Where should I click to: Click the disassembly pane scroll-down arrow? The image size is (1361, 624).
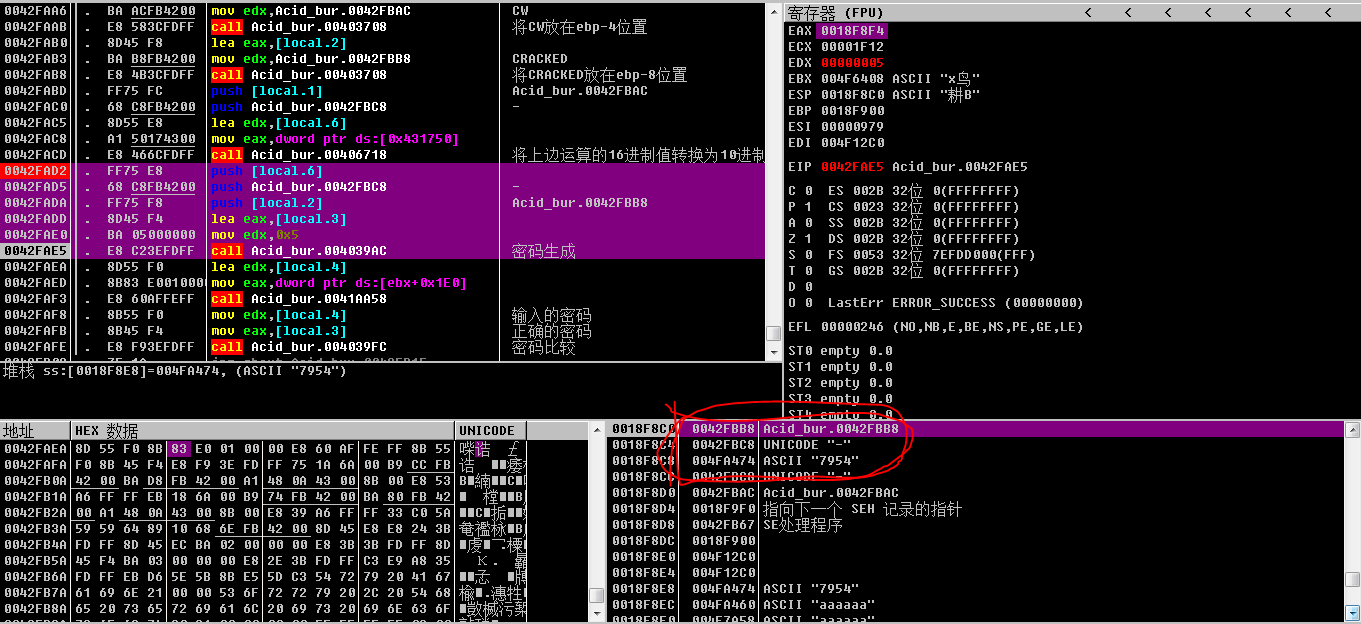774,352
